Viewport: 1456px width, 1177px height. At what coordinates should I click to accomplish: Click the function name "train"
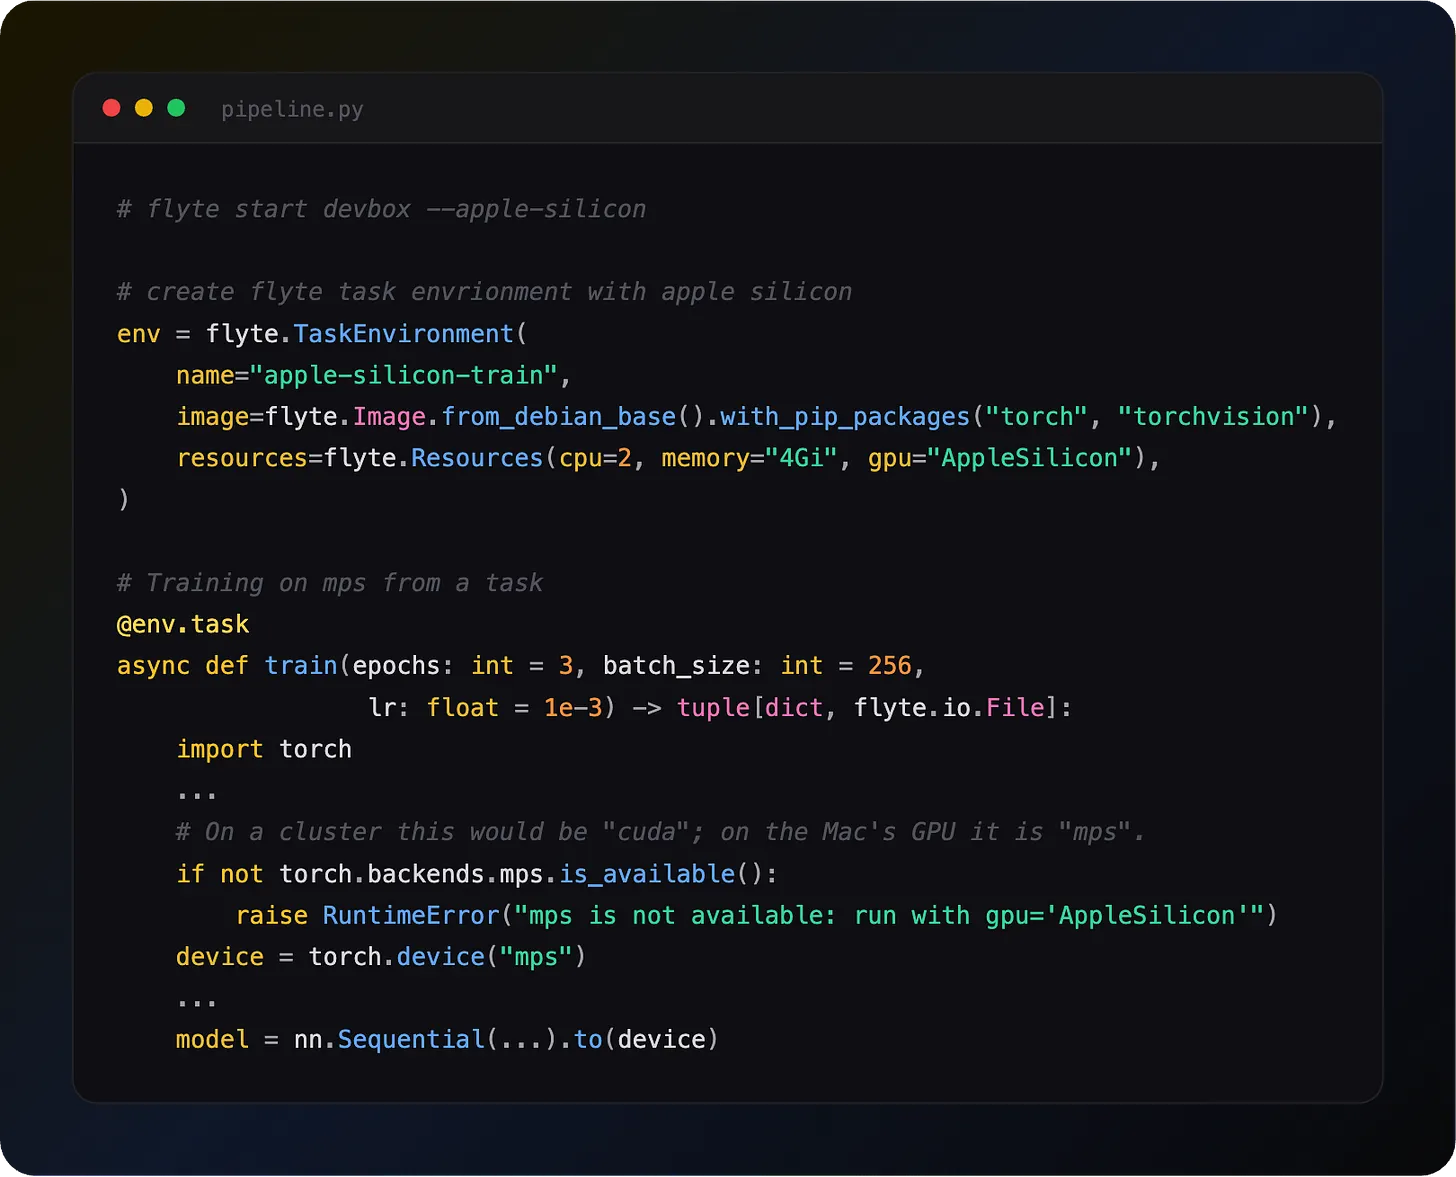301,666
